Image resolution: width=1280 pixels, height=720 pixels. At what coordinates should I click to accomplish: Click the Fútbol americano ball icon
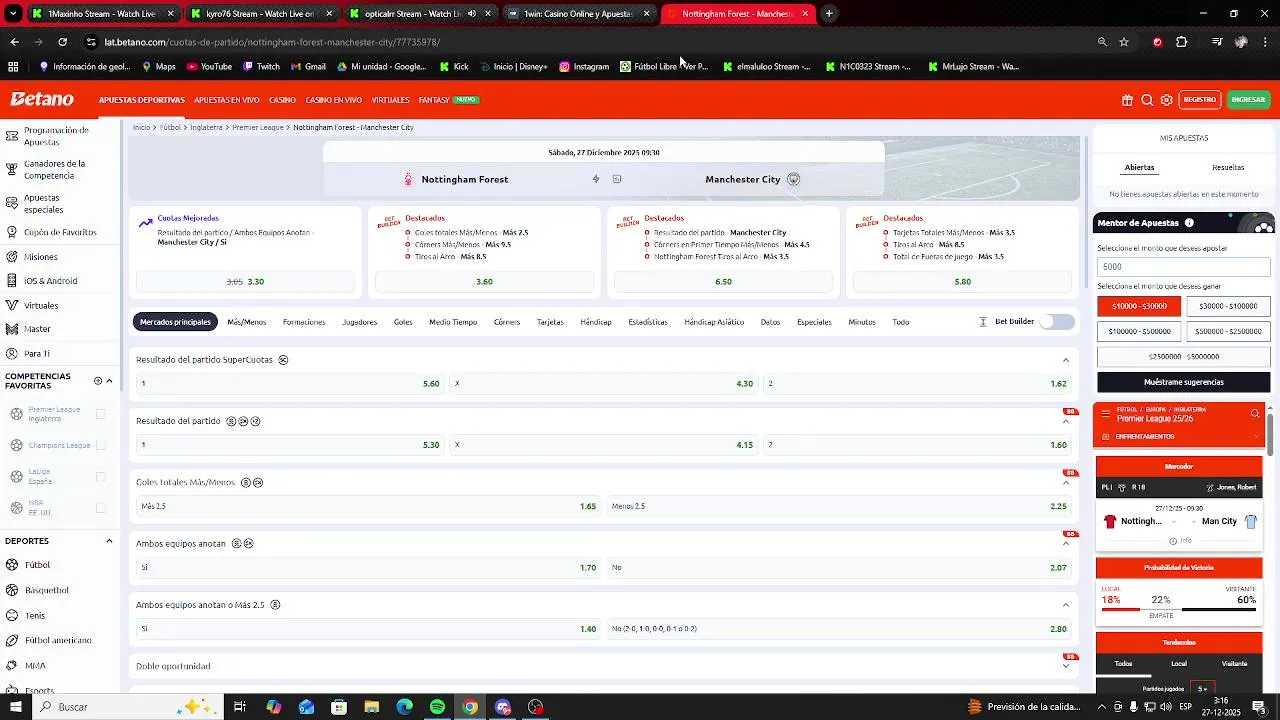tap(12, 640)
